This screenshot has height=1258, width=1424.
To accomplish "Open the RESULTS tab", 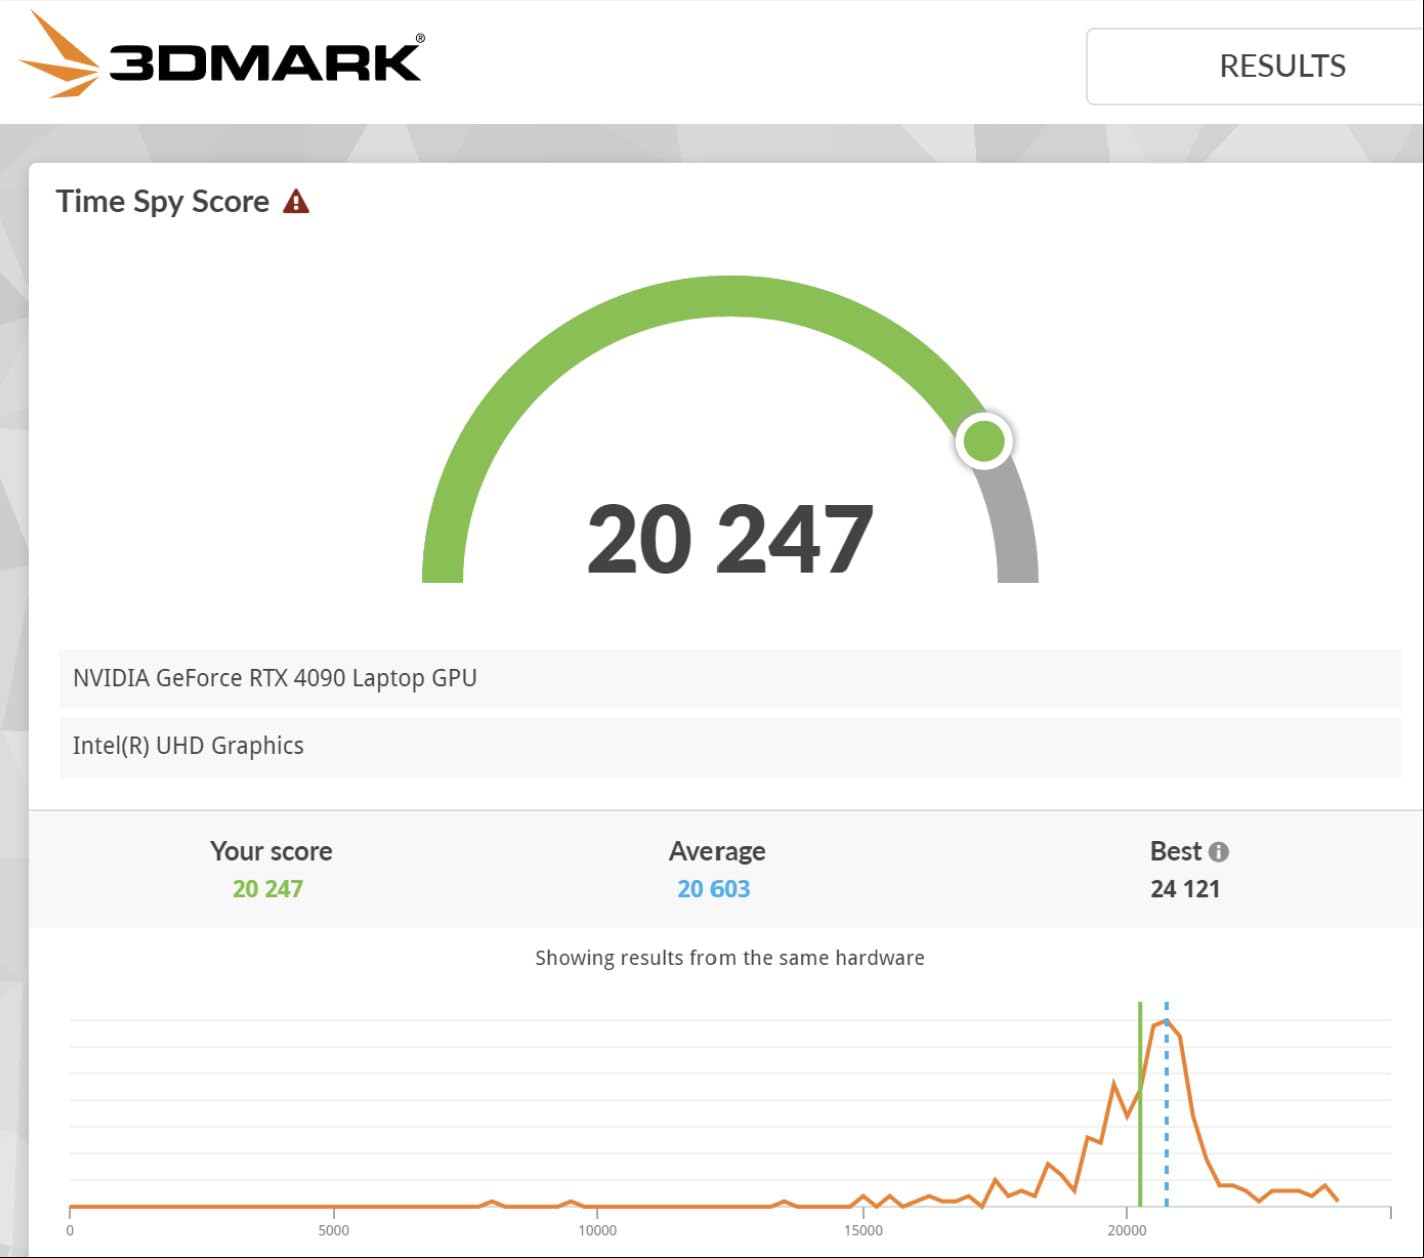I will point(1281,66).
